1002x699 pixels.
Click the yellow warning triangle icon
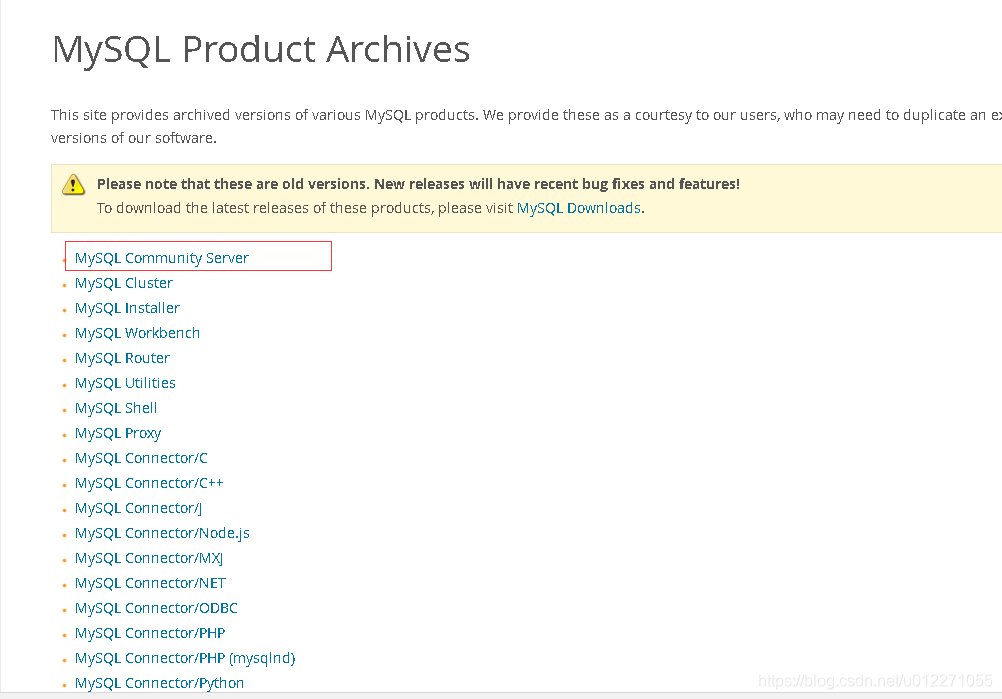(x=73, y=184)
